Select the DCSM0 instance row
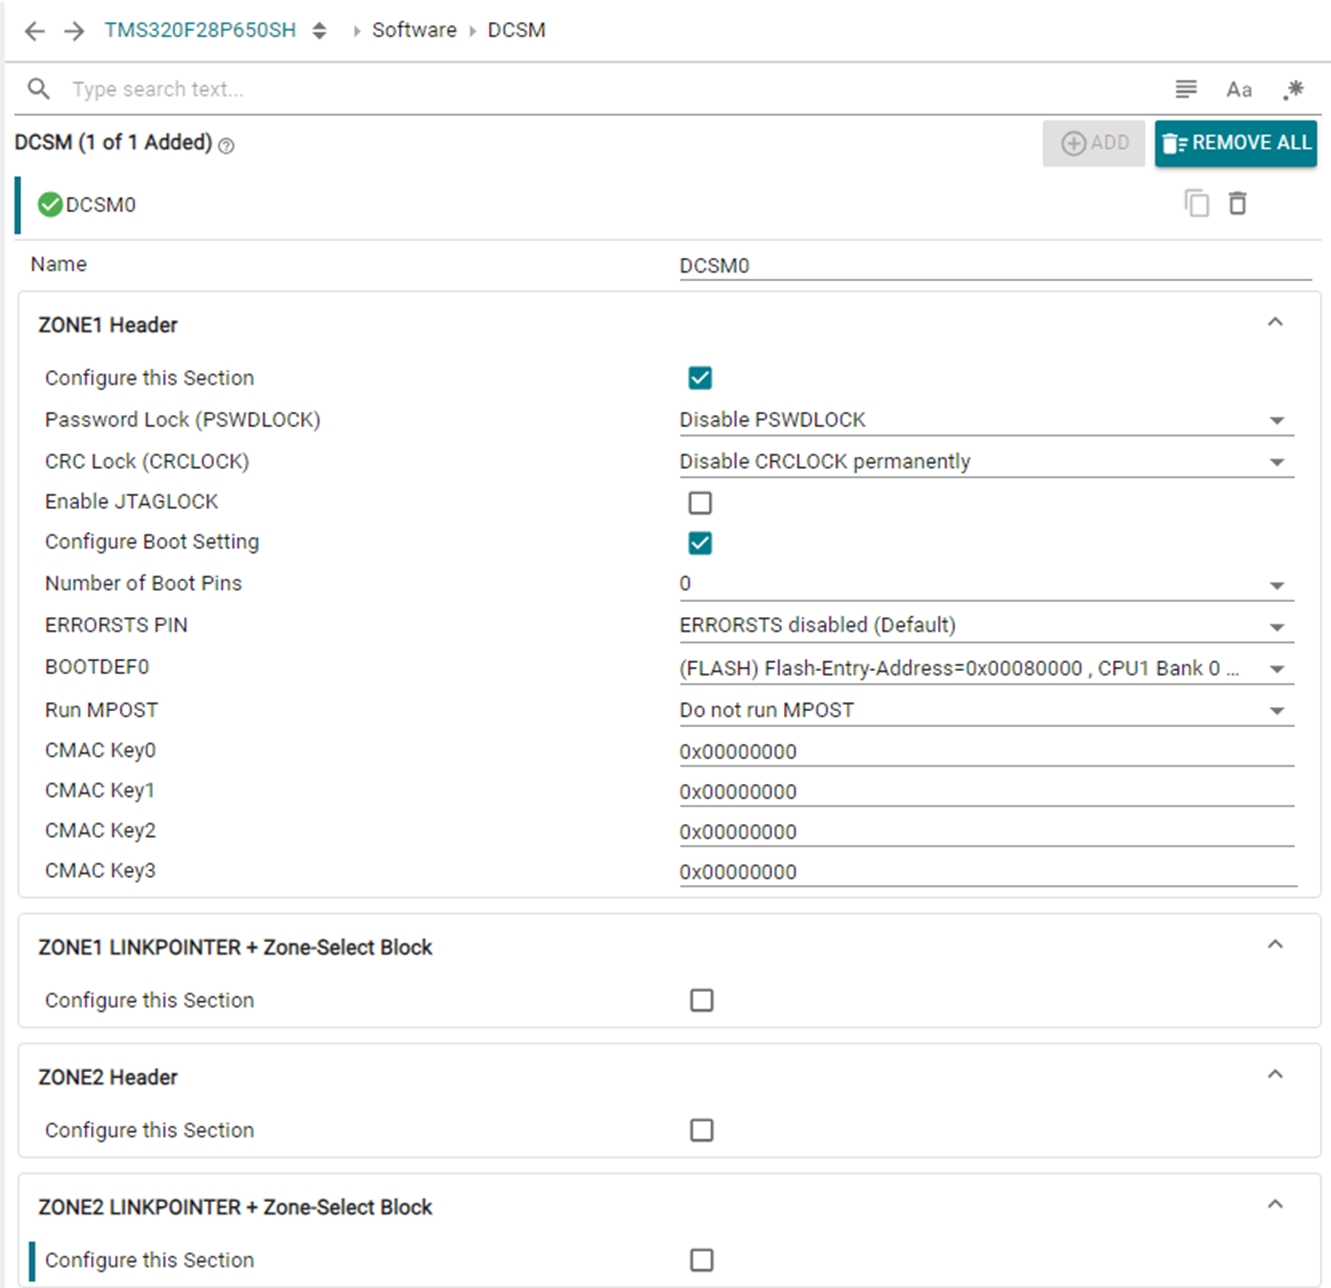Screen dimensions: 1331x1288 667,205
